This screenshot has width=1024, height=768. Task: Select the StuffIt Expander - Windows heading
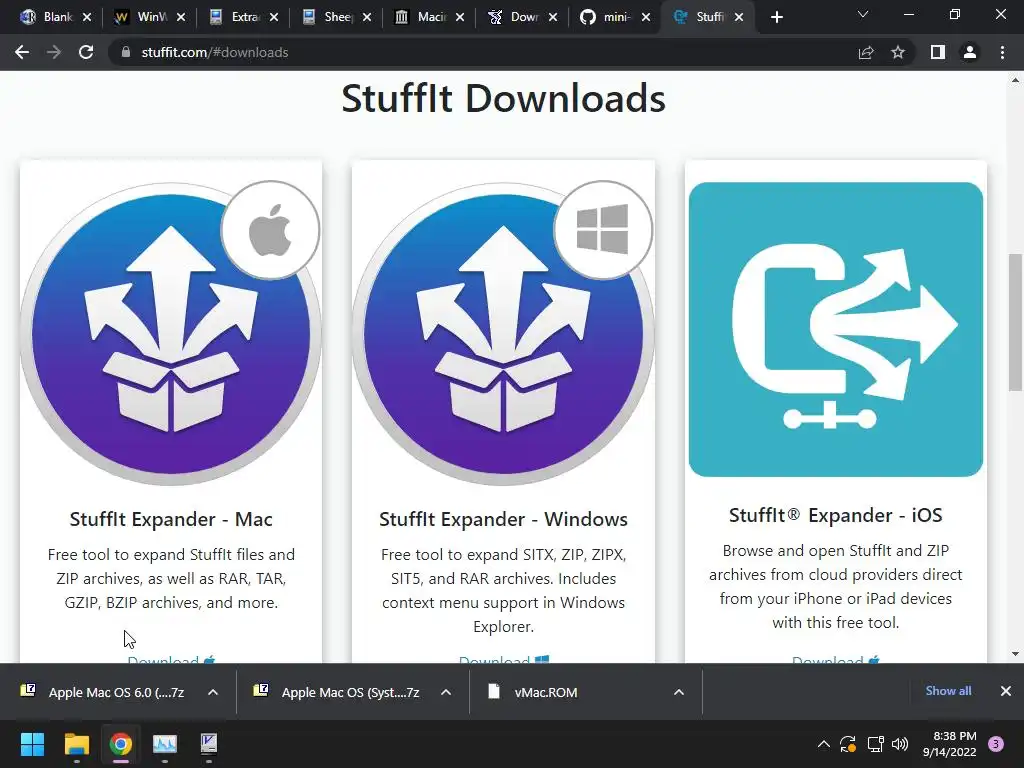tap(503, 519)
